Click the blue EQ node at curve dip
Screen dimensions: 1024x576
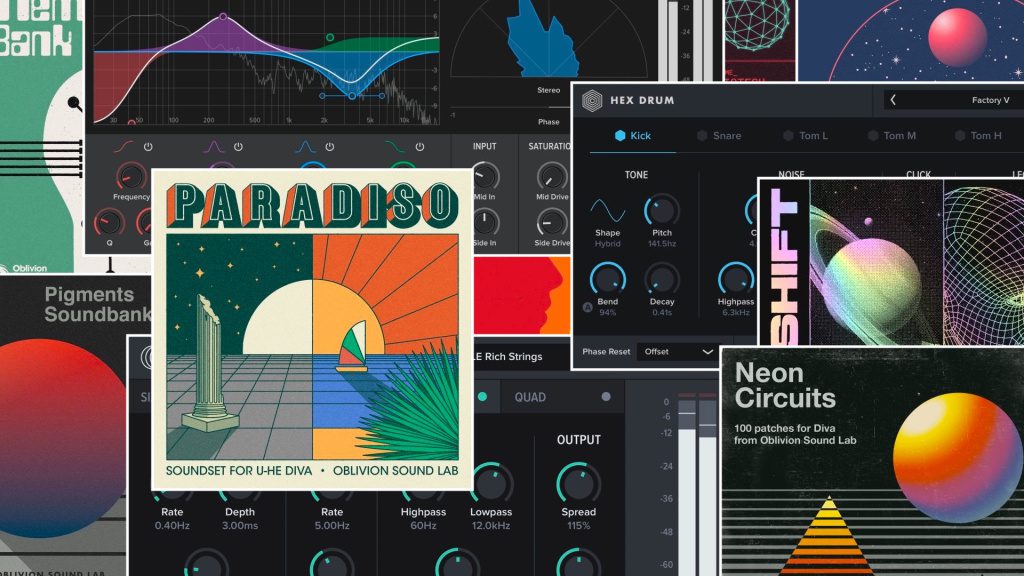coord(352,96)
